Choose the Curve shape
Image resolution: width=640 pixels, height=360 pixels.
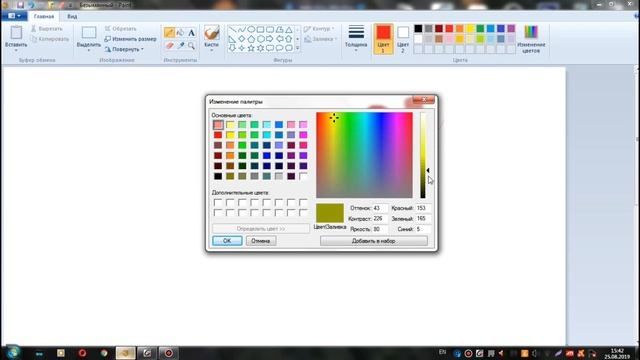pyautogui.click(x=242, y=29)
